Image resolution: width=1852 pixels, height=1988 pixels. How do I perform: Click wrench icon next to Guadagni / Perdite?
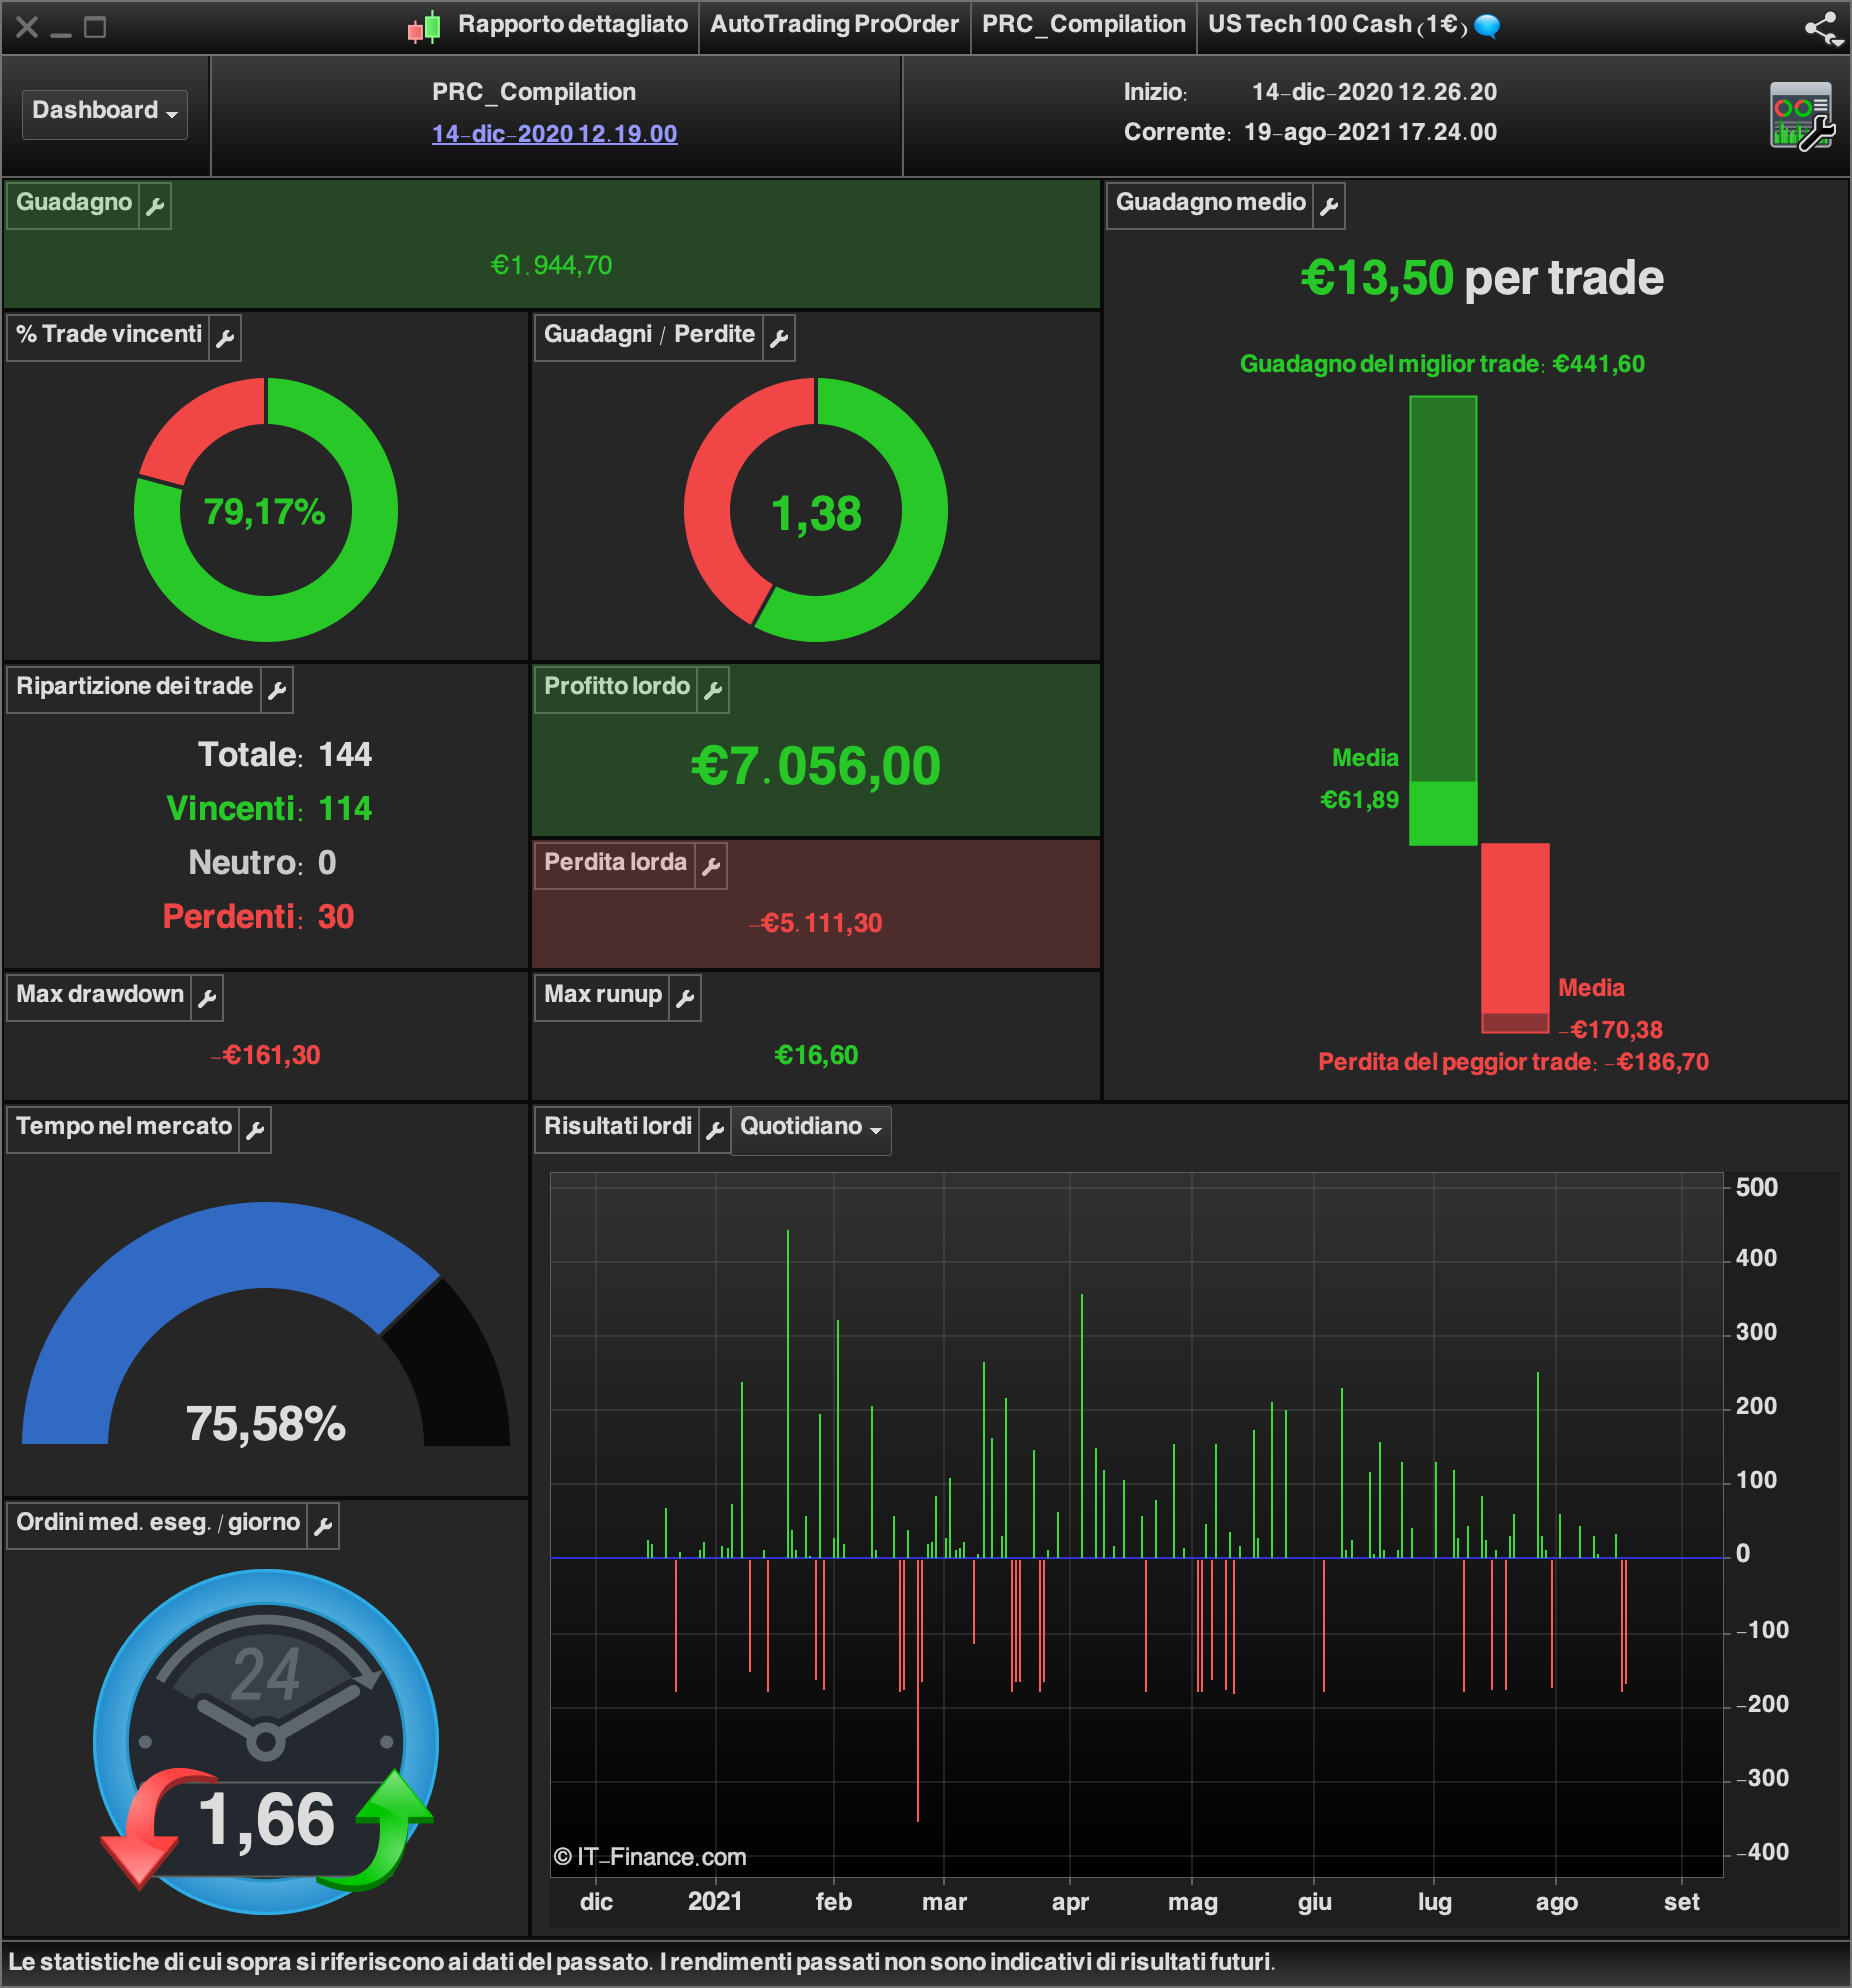[779, 338]
